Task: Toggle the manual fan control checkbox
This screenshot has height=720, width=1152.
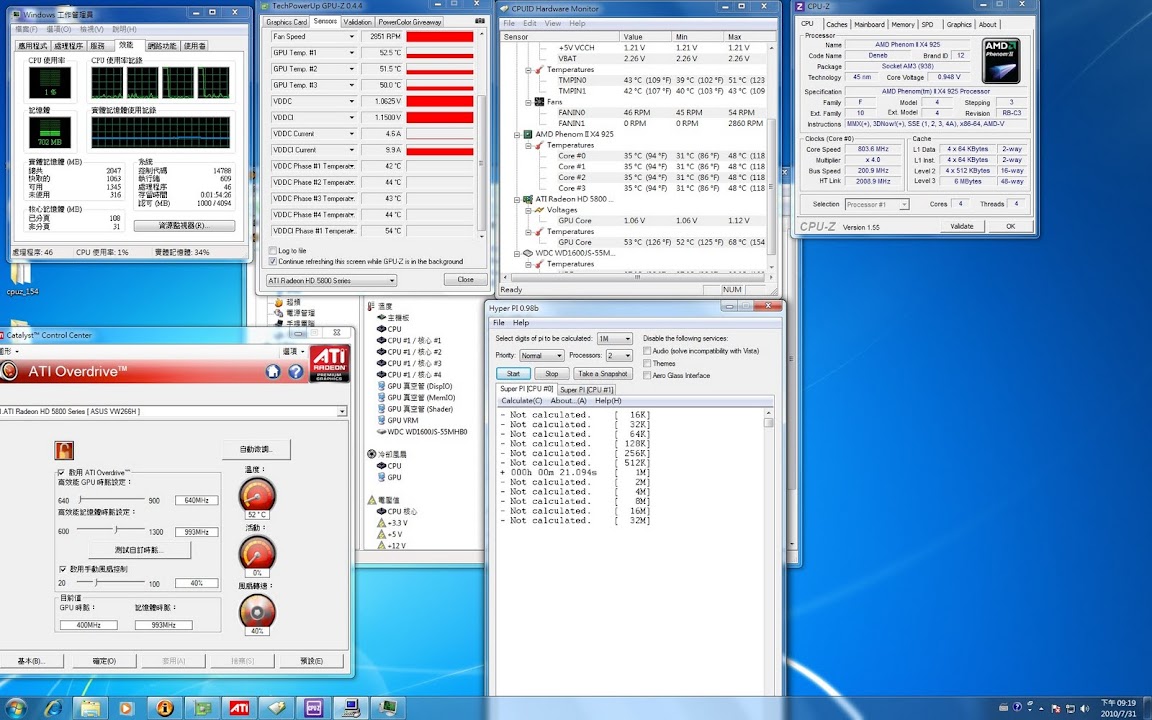Action: (62, 569)
